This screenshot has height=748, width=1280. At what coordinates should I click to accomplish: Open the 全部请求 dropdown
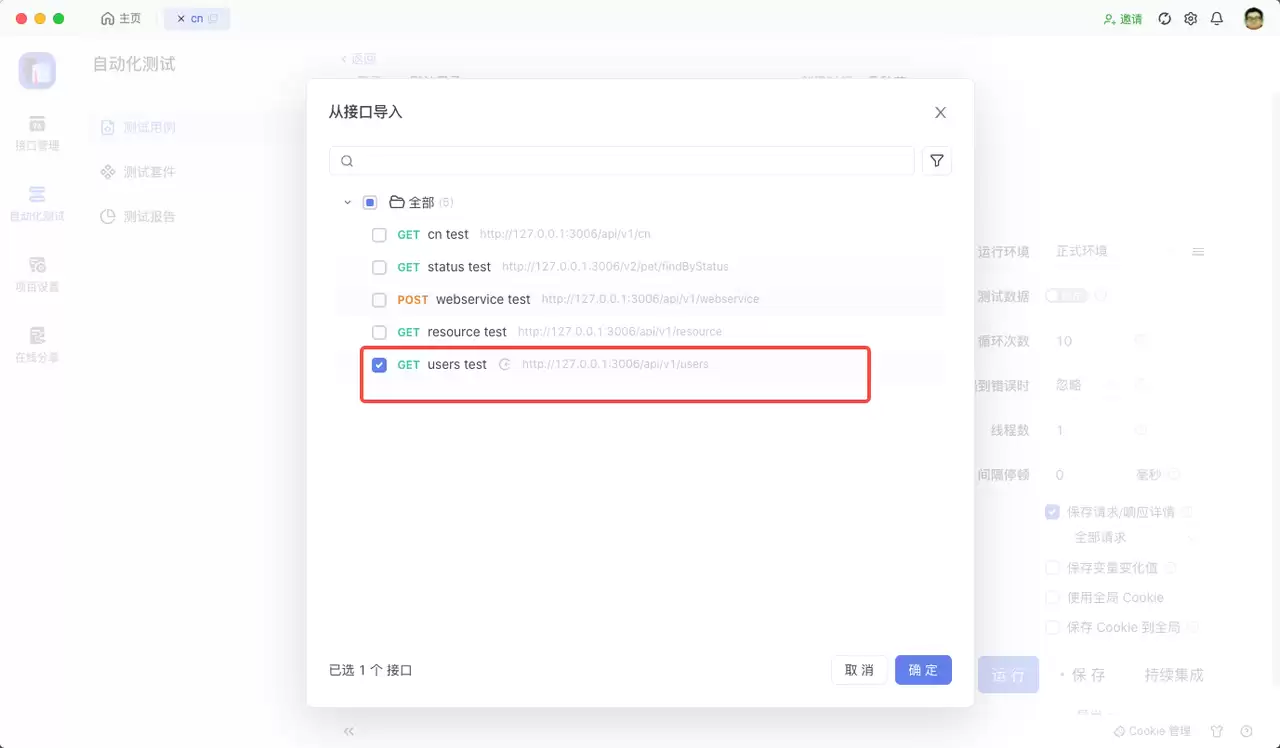(x=1134, y=538)
